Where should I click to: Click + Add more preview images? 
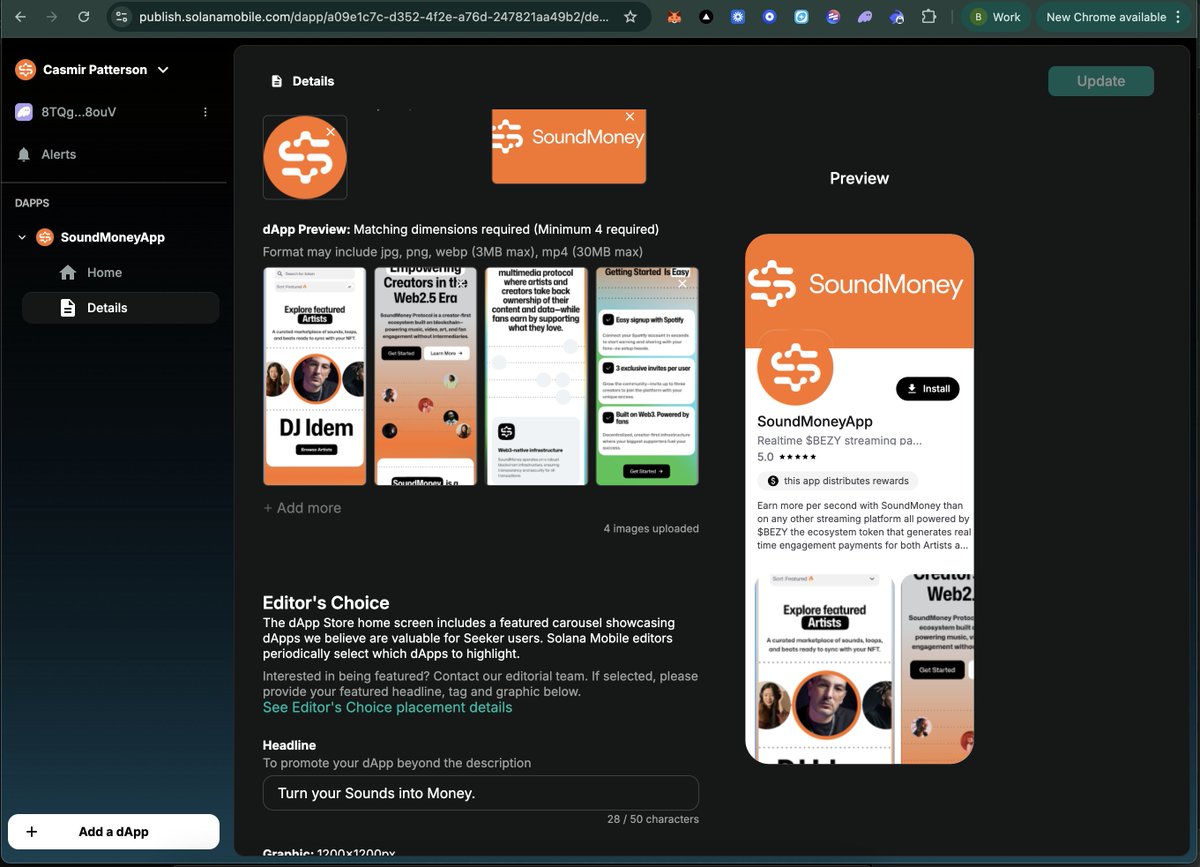[x=302, y=508]
